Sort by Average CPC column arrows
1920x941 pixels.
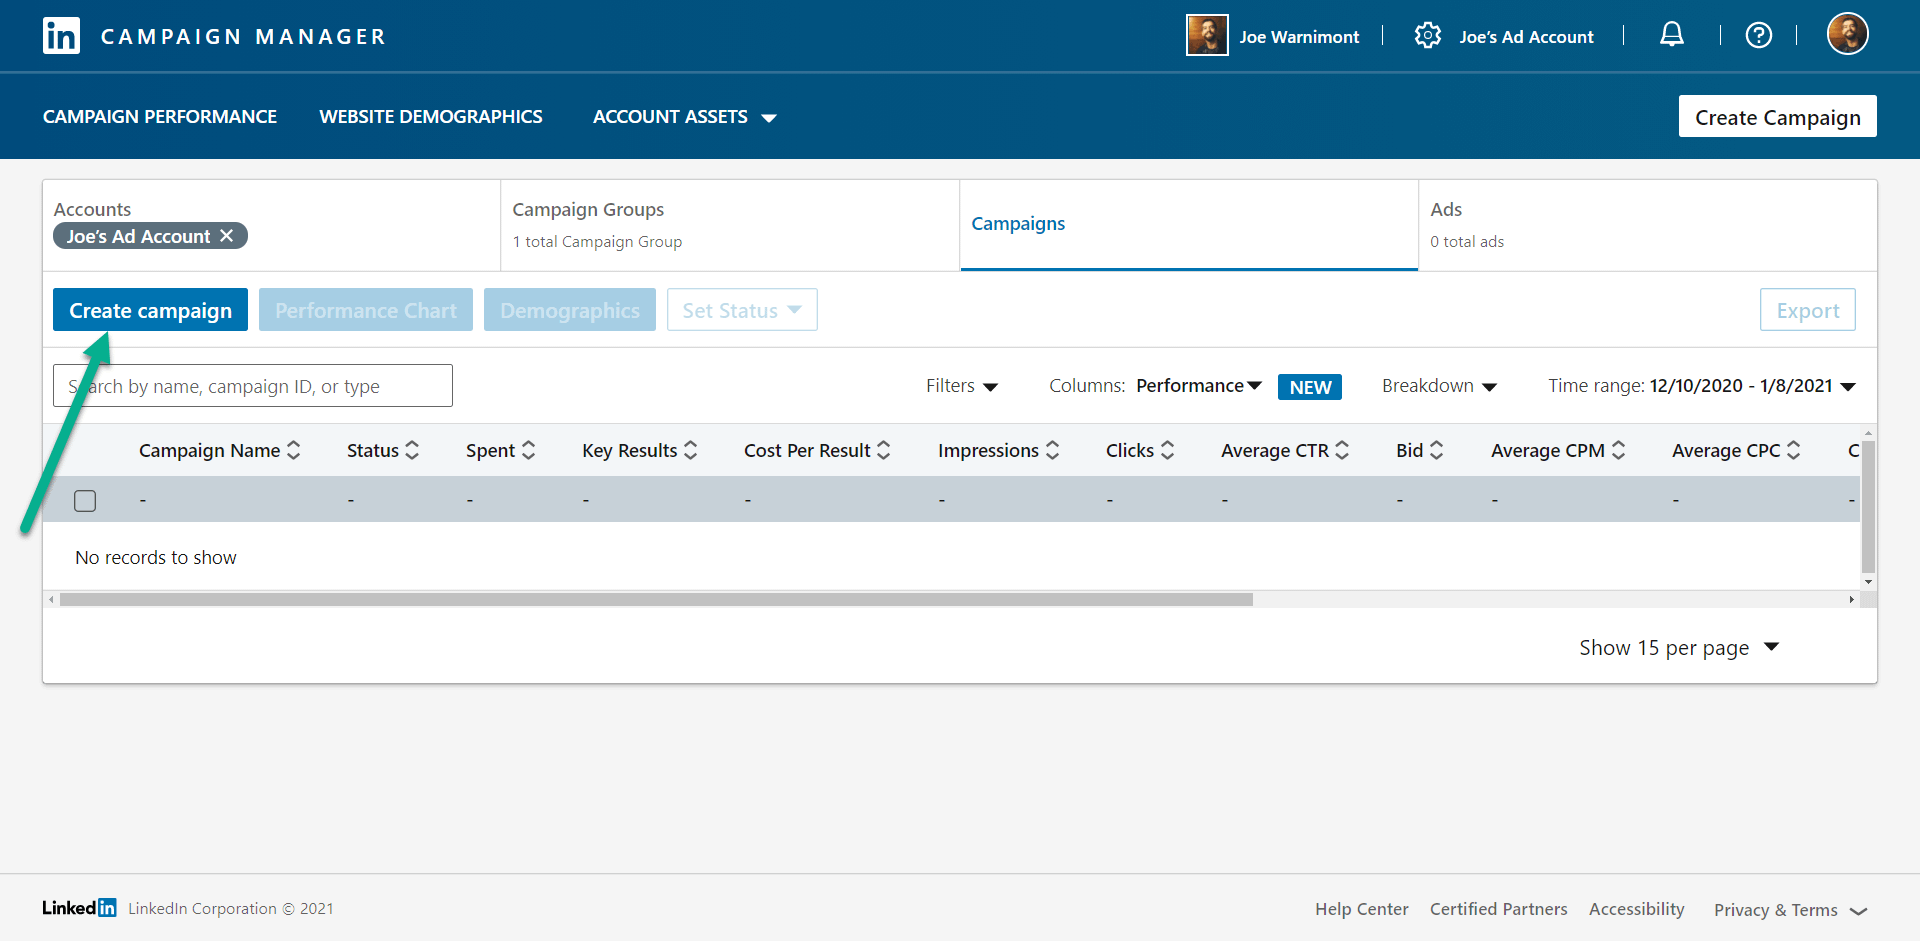1793,450
